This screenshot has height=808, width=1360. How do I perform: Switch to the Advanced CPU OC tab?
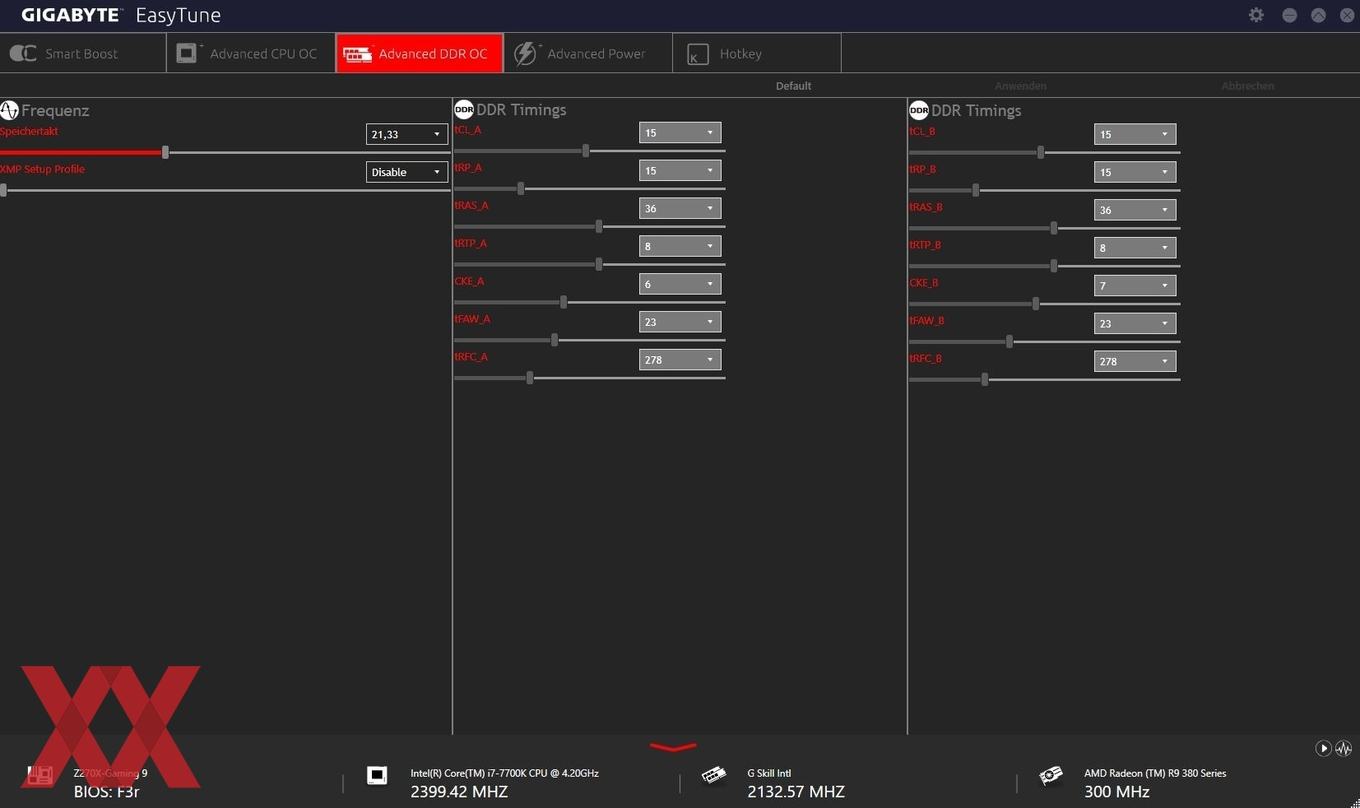point(251,53)
